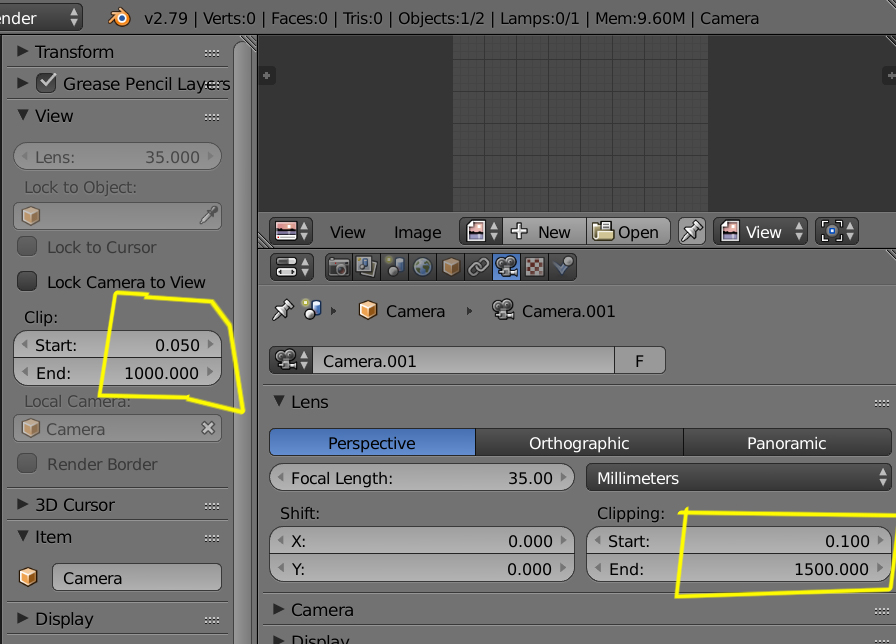
Task: Adjust the View Lens 35.000 slider
Action: tap(117, 156)
